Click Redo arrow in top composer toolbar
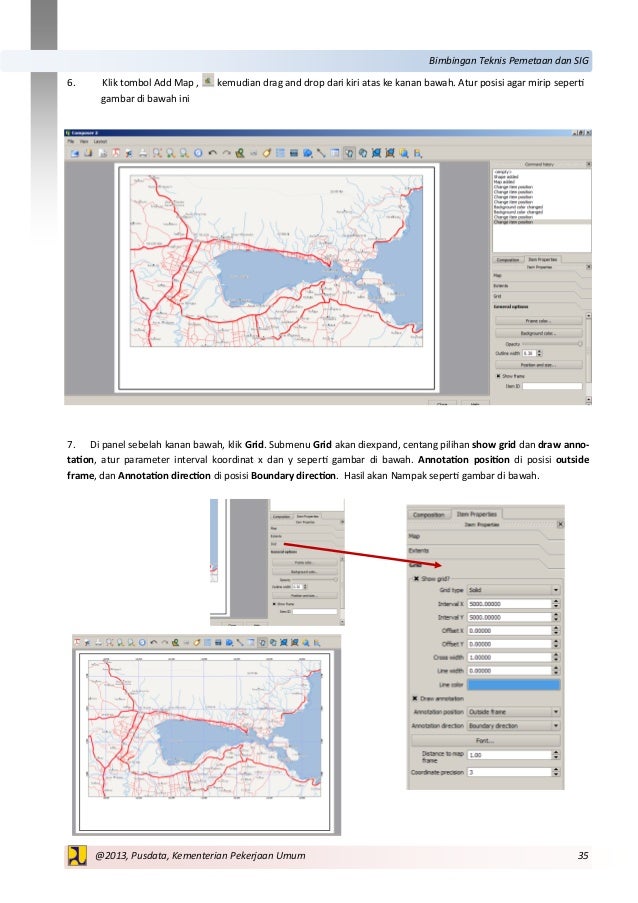The image size is (638, 903). [226, 153]
